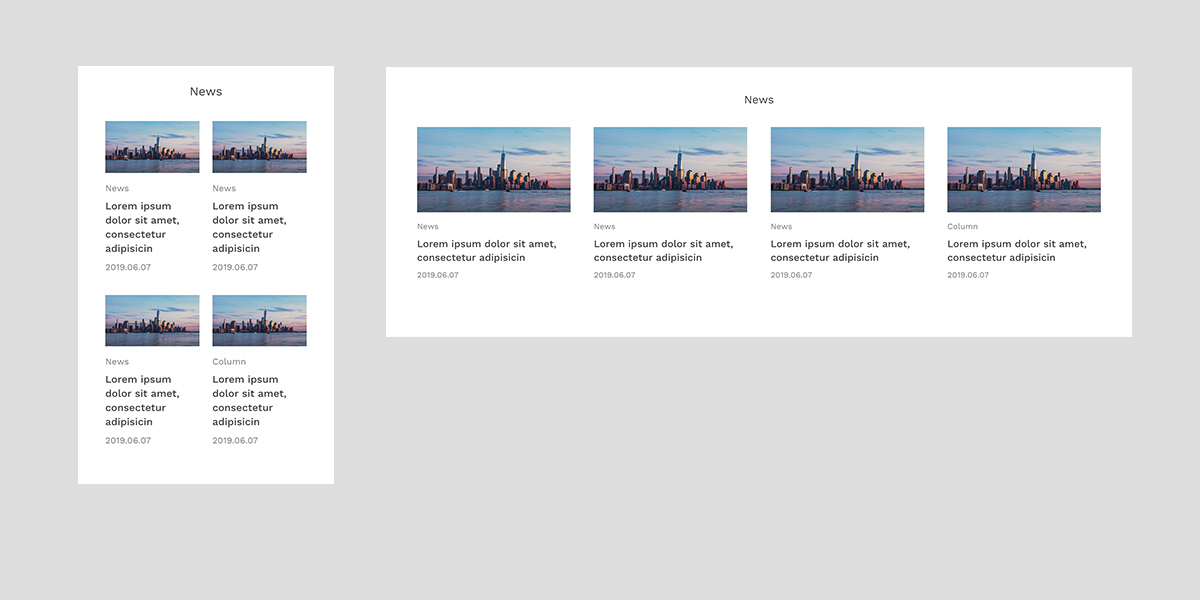
Task: Click the 2019.06.07 date on the wide panel's second card
Action: (614, 275)
